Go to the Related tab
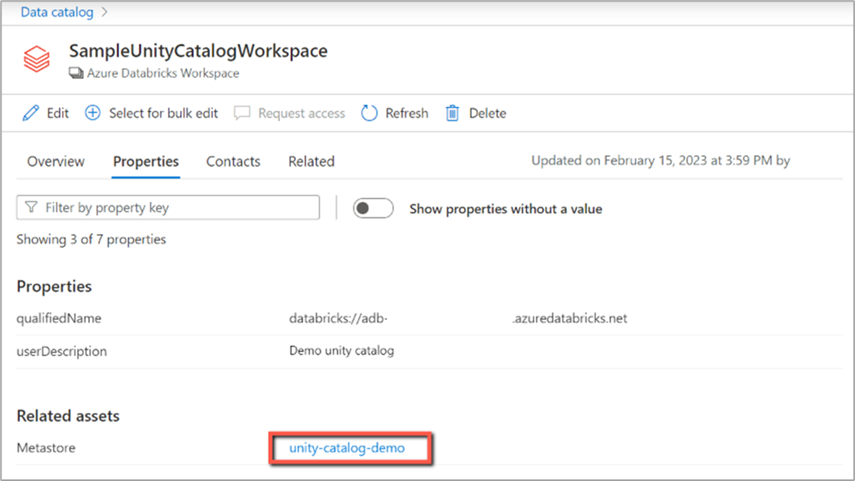The height and width of the screenshot is (481, 855). pyautogui.click(x=311, y=161)
